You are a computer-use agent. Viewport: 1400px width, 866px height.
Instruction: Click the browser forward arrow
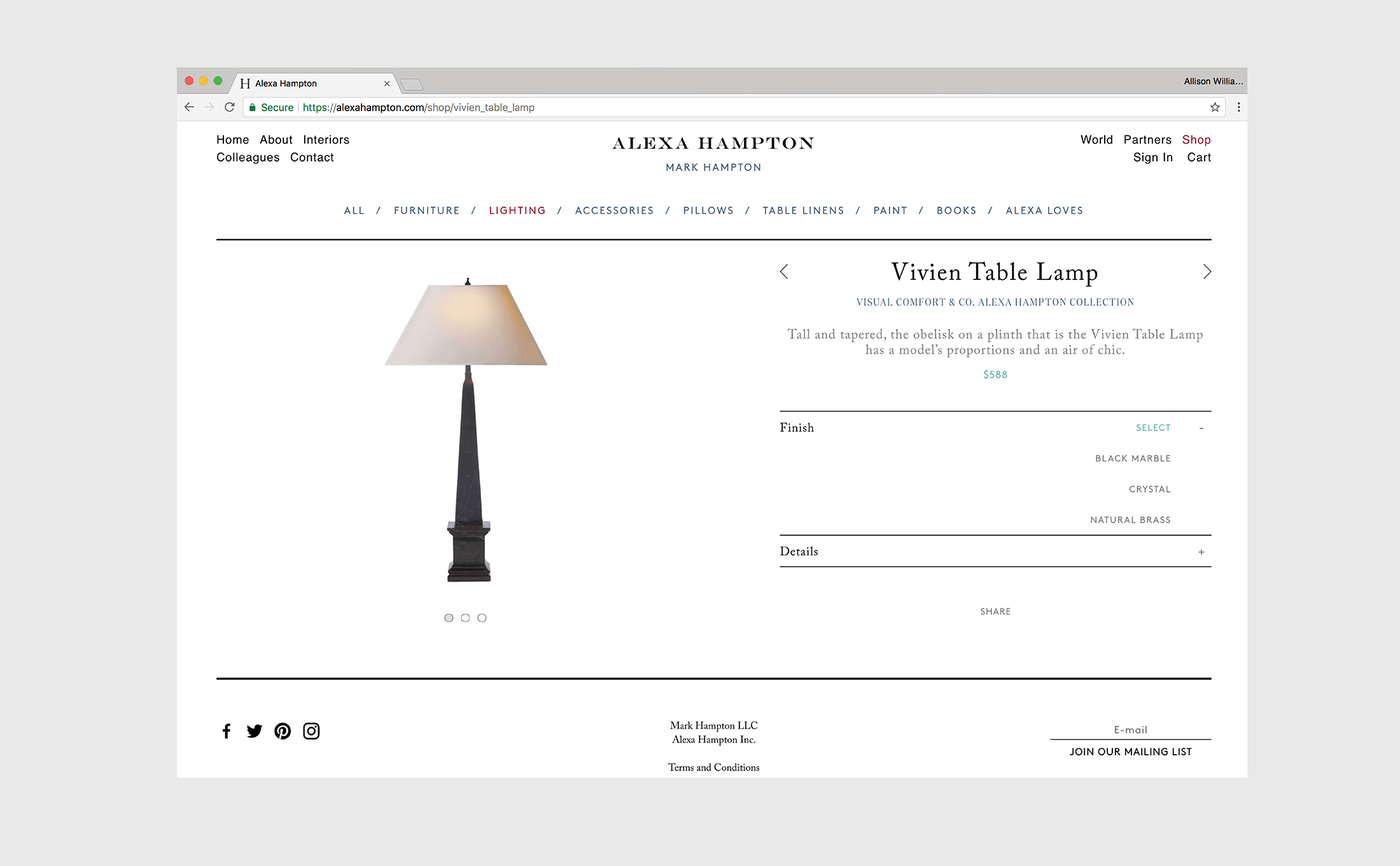[209, 107]
